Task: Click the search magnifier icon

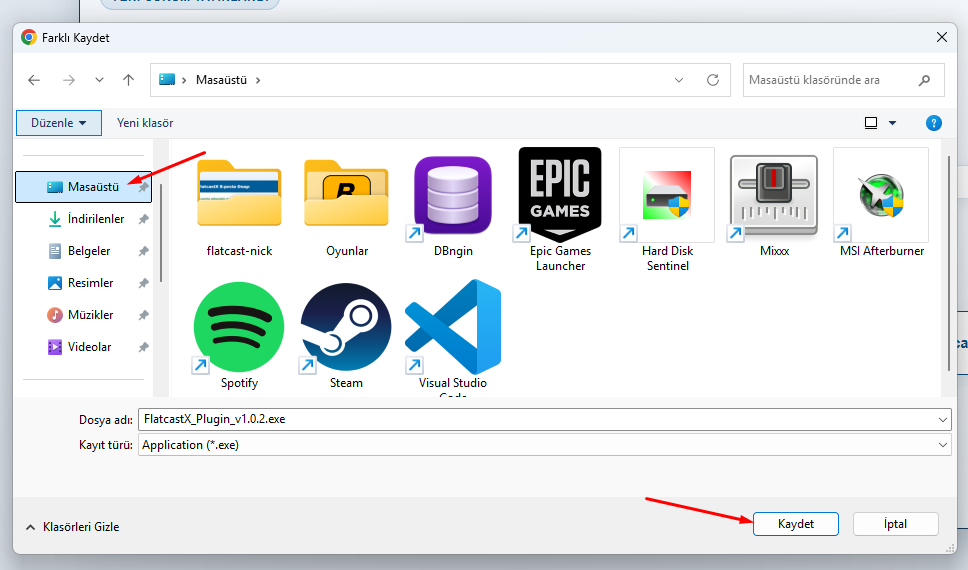Action: coord(924,80)
